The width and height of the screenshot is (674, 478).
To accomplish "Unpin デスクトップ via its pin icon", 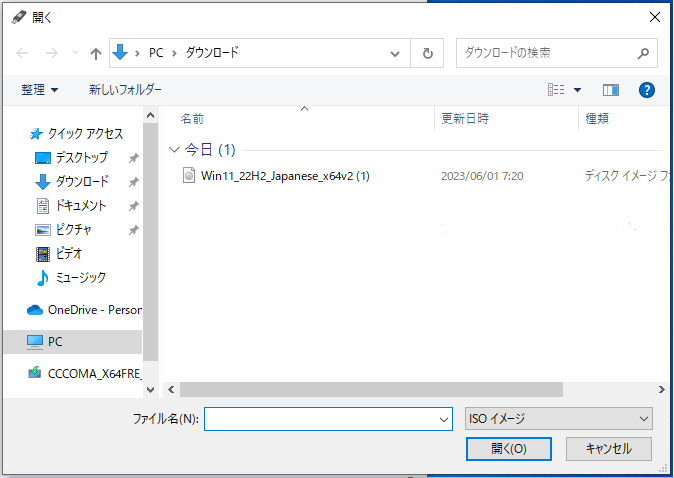I will coord(134,158).
